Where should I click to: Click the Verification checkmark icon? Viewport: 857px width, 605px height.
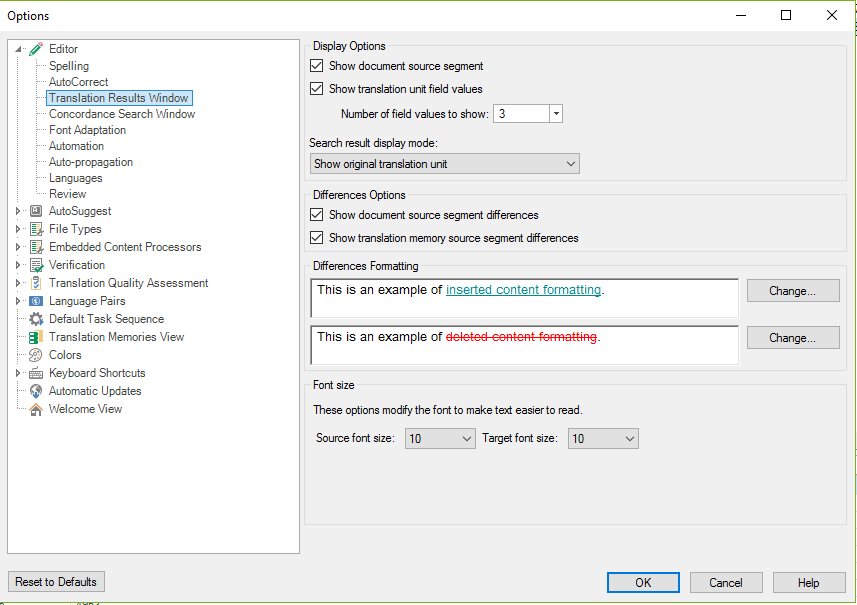[x=36, y=265]
